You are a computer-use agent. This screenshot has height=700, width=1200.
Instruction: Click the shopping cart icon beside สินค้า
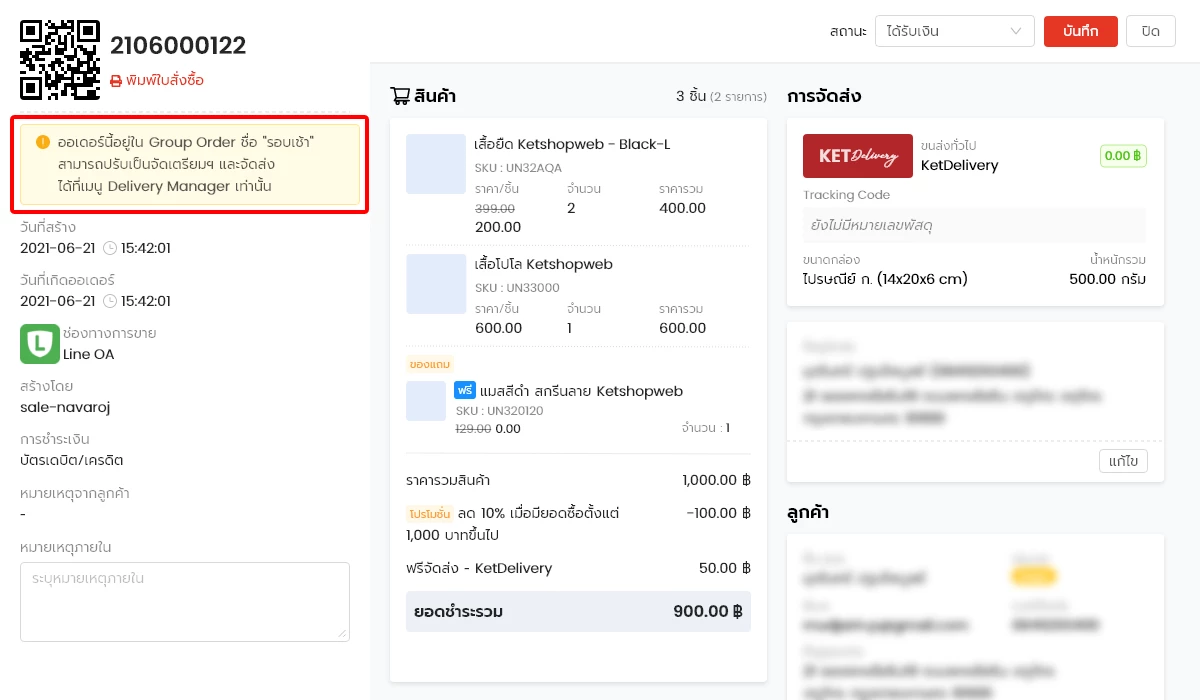[400, 96]
